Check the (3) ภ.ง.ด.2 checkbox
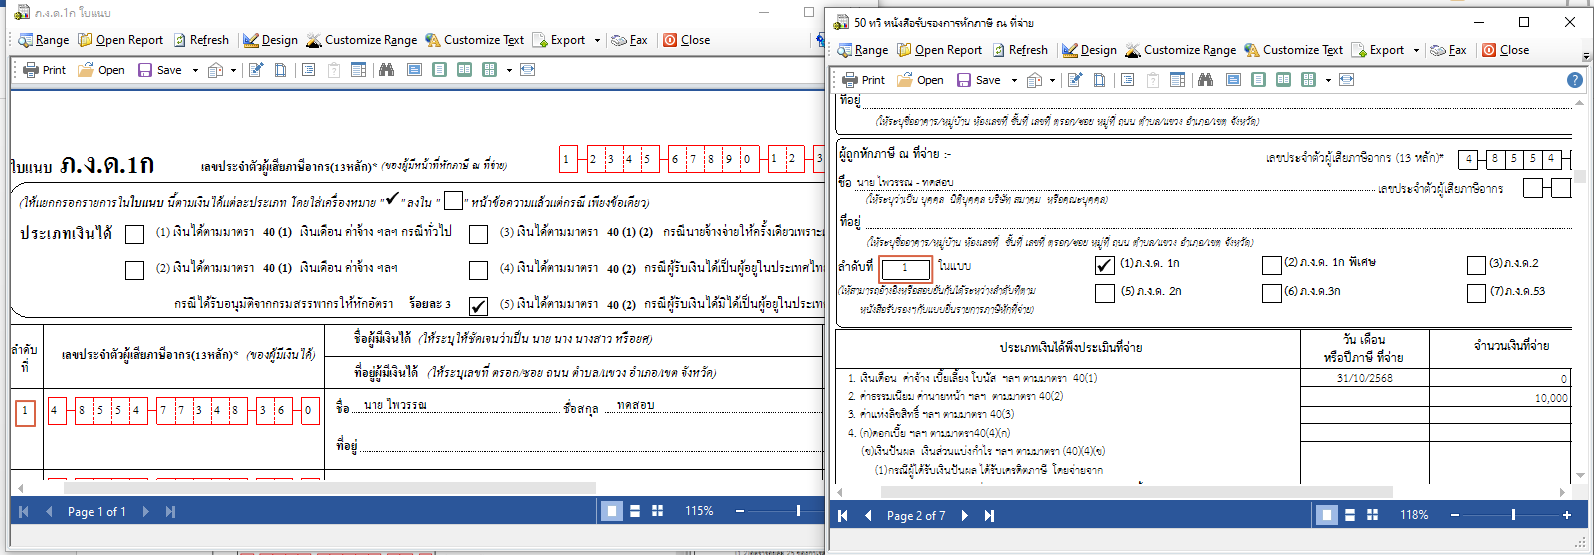The width and height of the screenshot is (1594, 555). (1475, 265)
